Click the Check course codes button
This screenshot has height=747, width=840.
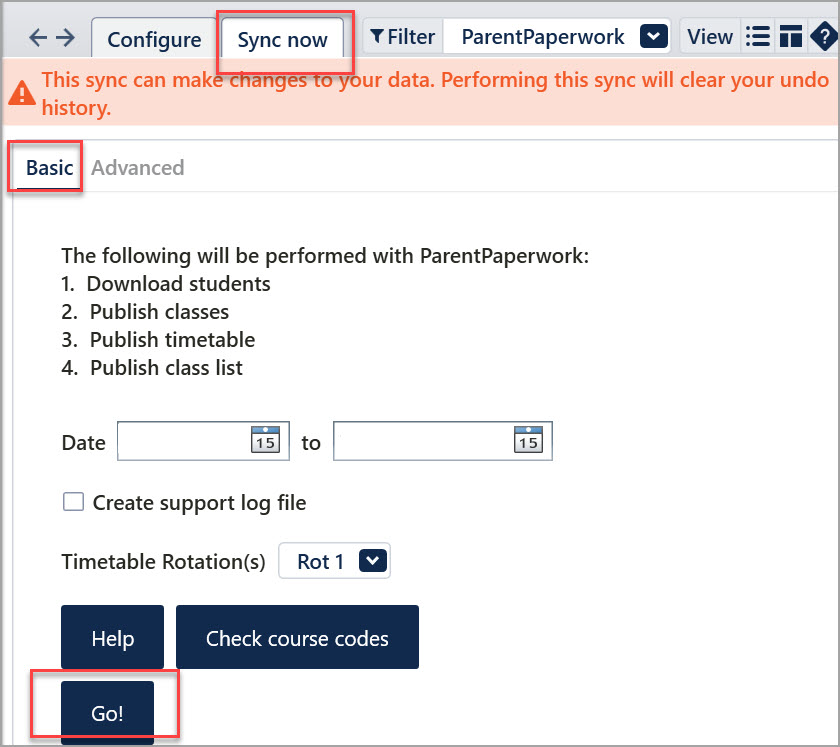point(297,637)
